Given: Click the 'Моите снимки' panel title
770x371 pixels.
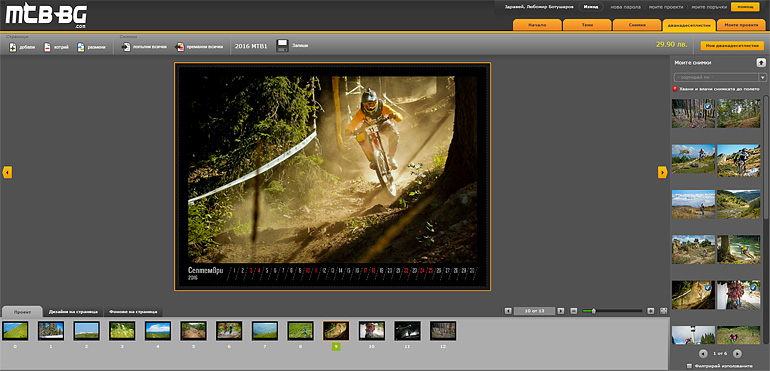Looking at the screenshot, I should pos(692,62).
